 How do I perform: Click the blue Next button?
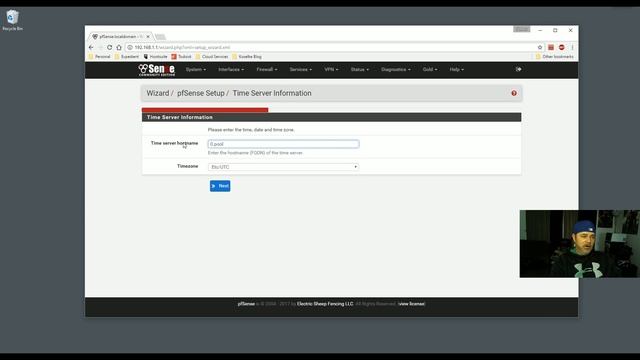(220, 186)
